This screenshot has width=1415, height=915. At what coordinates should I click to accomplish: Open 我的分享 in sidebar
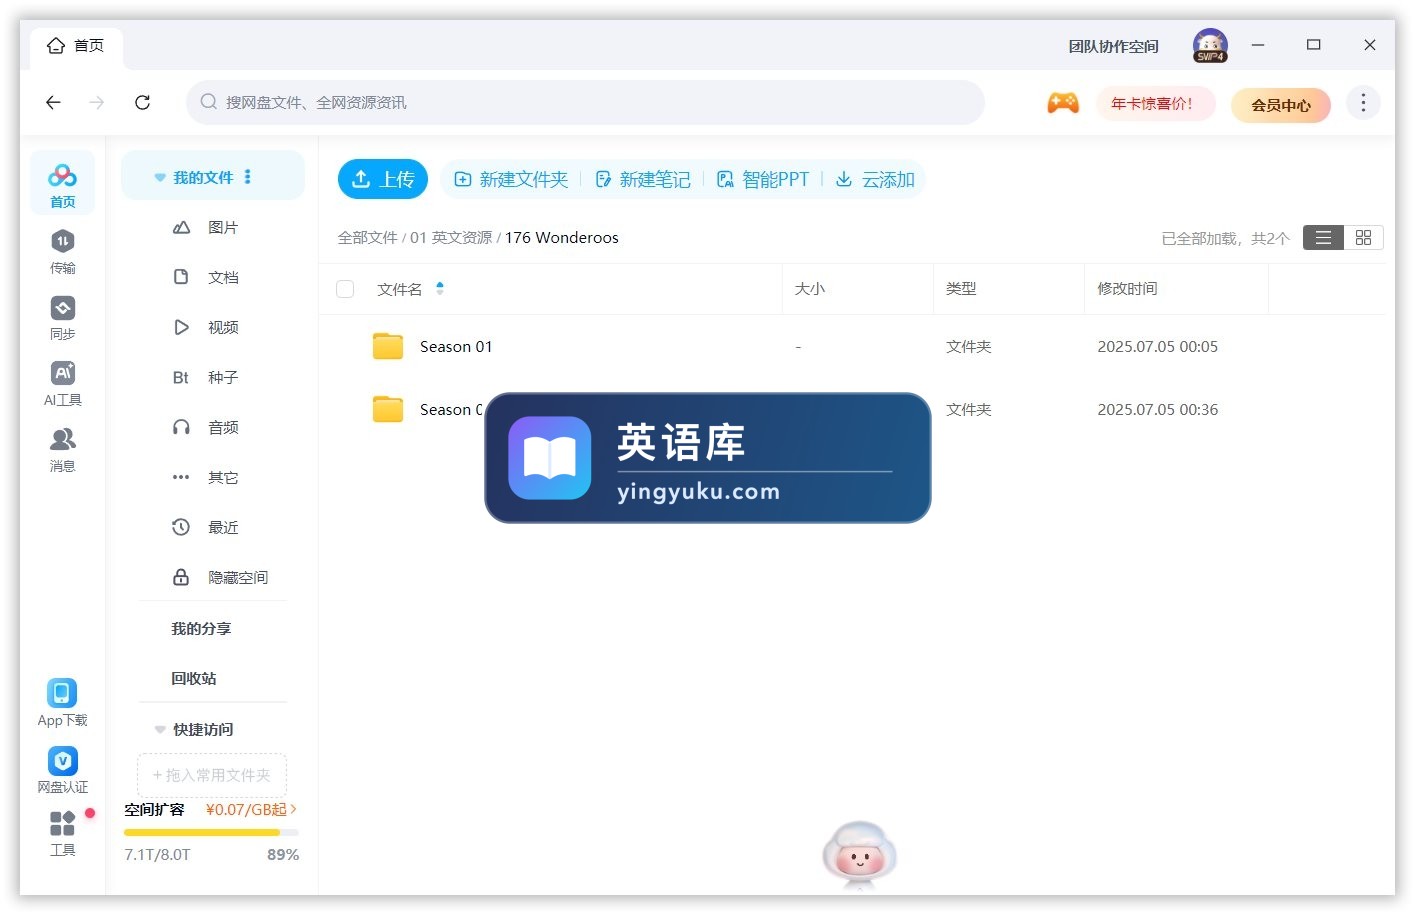[x=201, y=629]
